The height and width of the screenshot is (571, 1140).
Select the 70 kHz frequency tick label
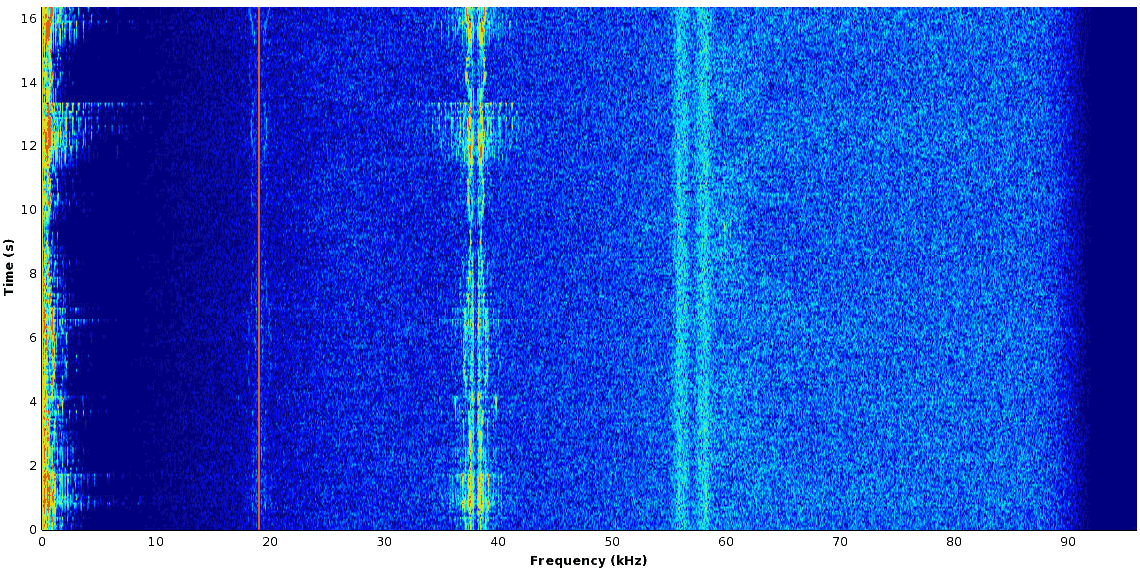[x=840, y=542]
